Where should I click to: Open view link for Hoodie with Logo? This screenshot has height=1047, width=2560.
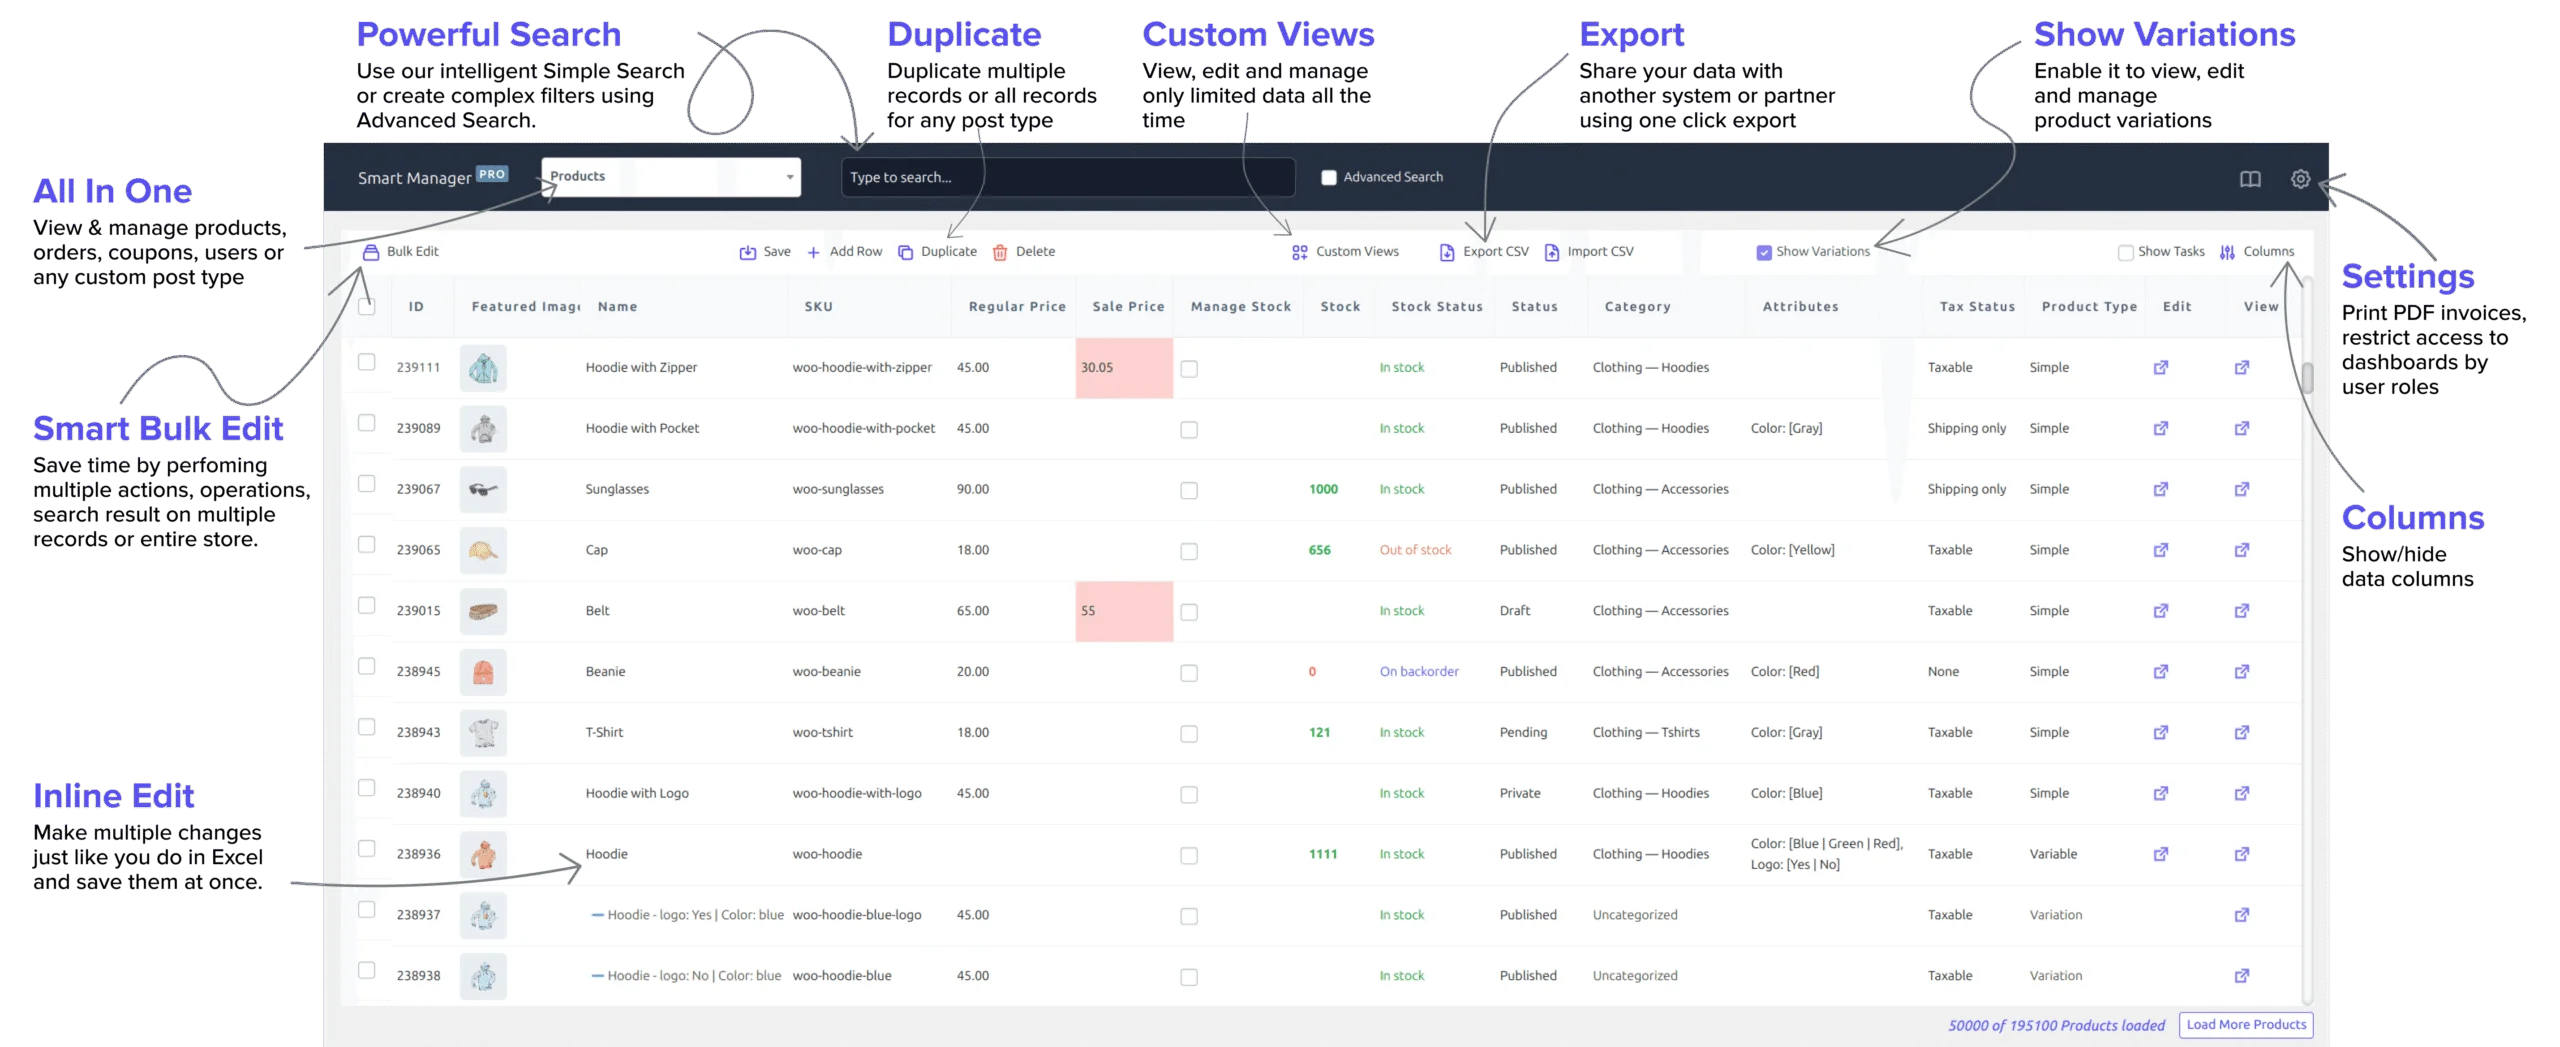tap(2242, 794)
